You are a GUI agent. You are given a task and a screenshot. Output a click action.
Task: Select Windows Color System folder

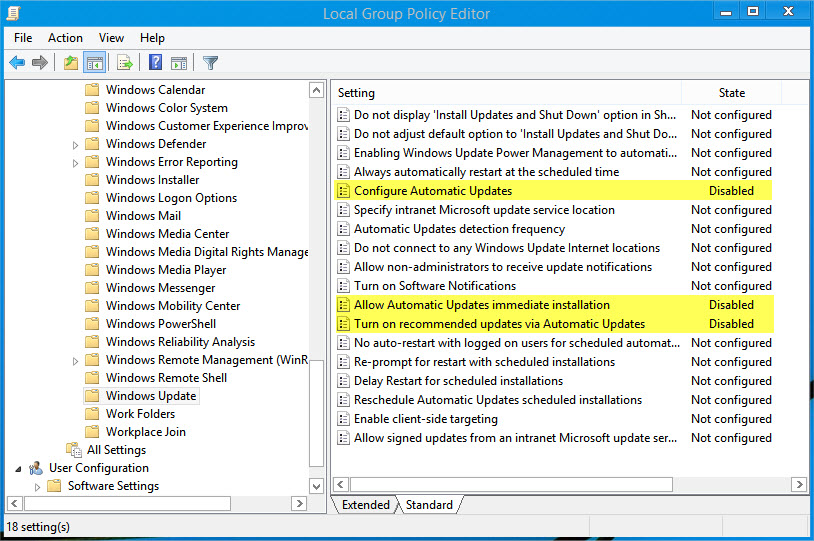point(167,108)
